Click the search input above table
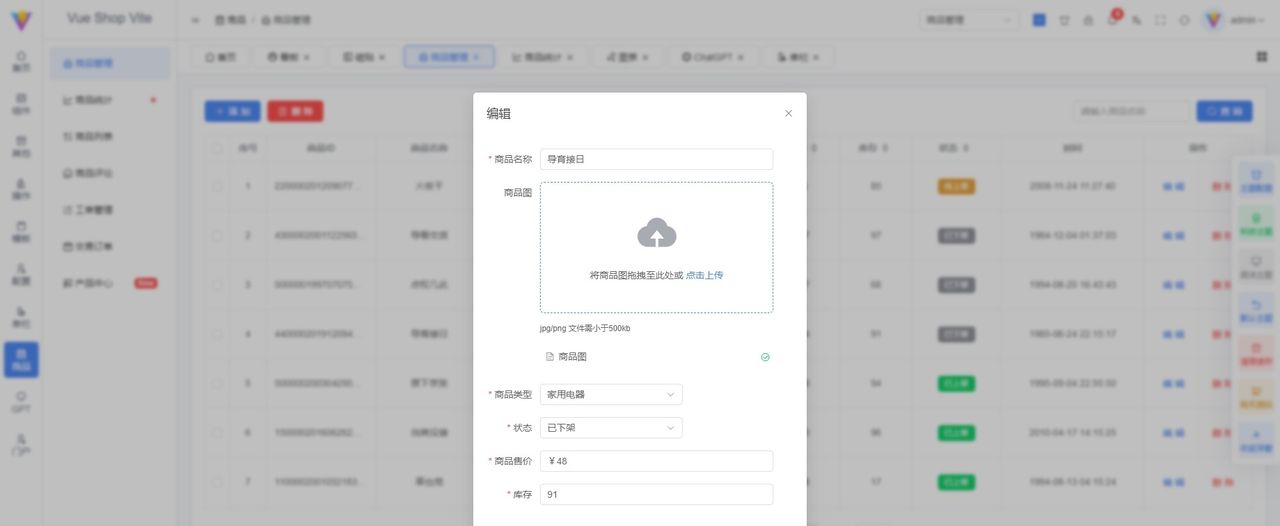1280x526 pixels. click(1131, 111)
